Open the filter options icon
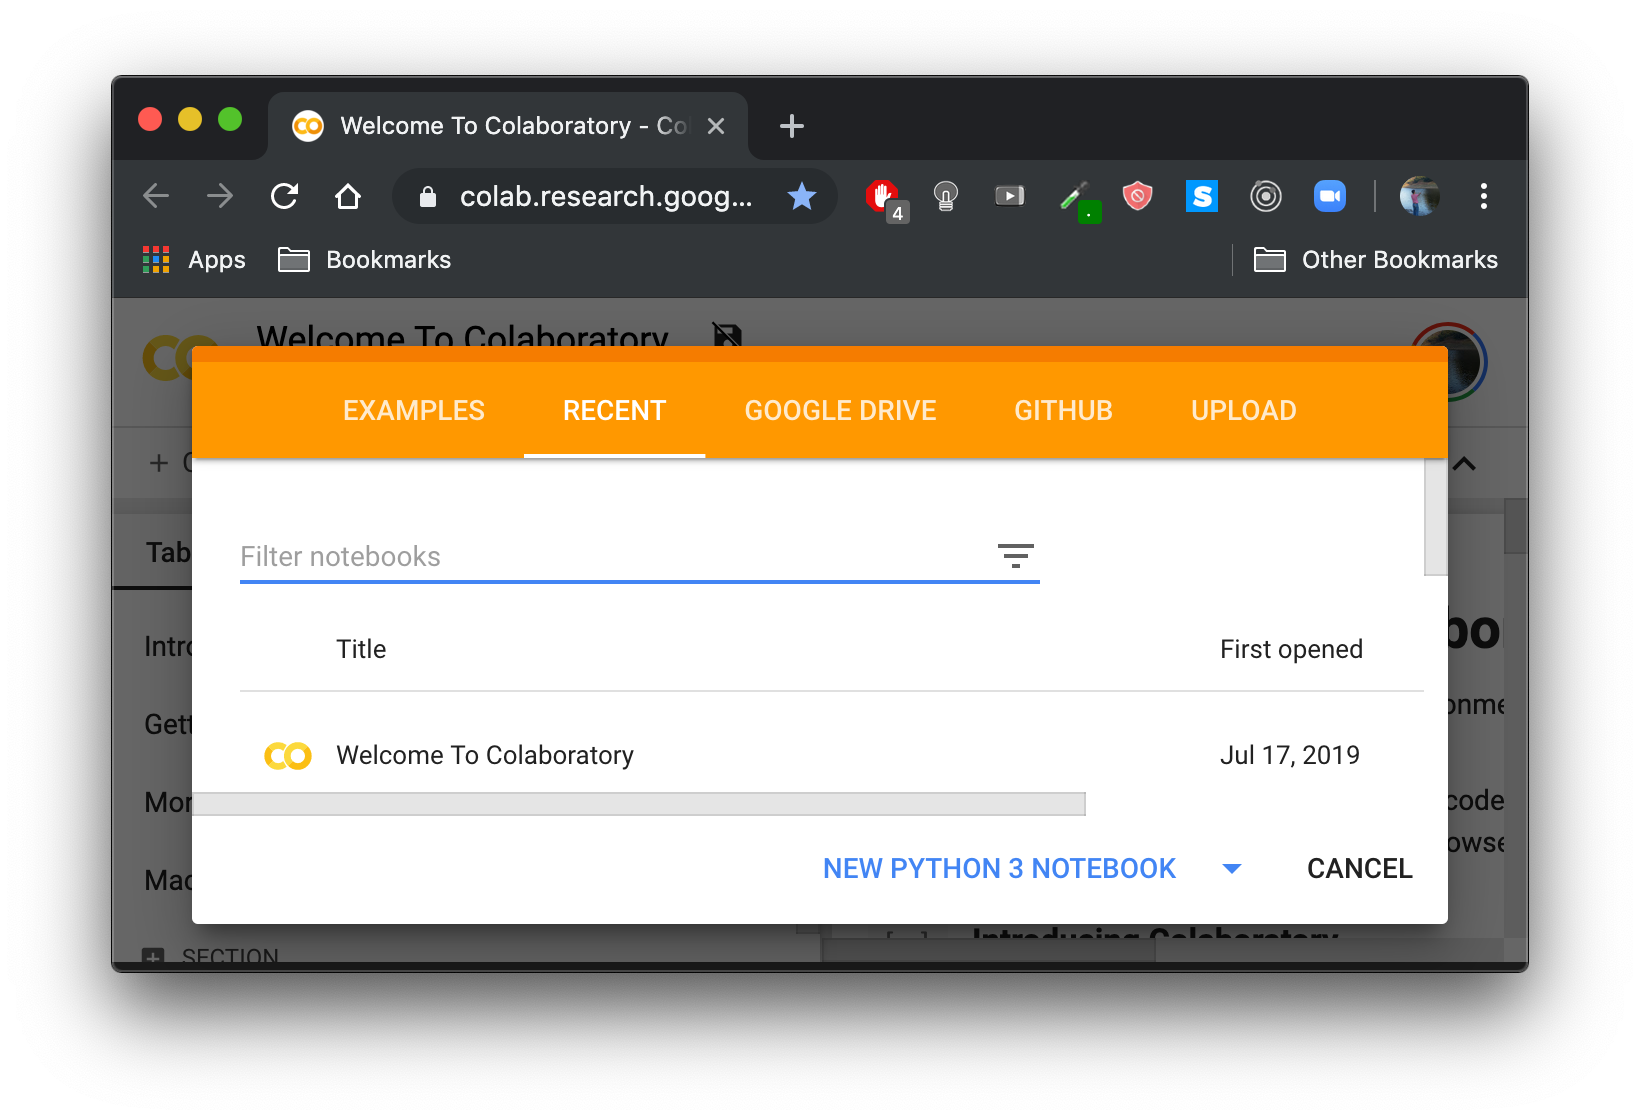Viewport: 1640px width, 1120px height. (x=1016, y=556)
